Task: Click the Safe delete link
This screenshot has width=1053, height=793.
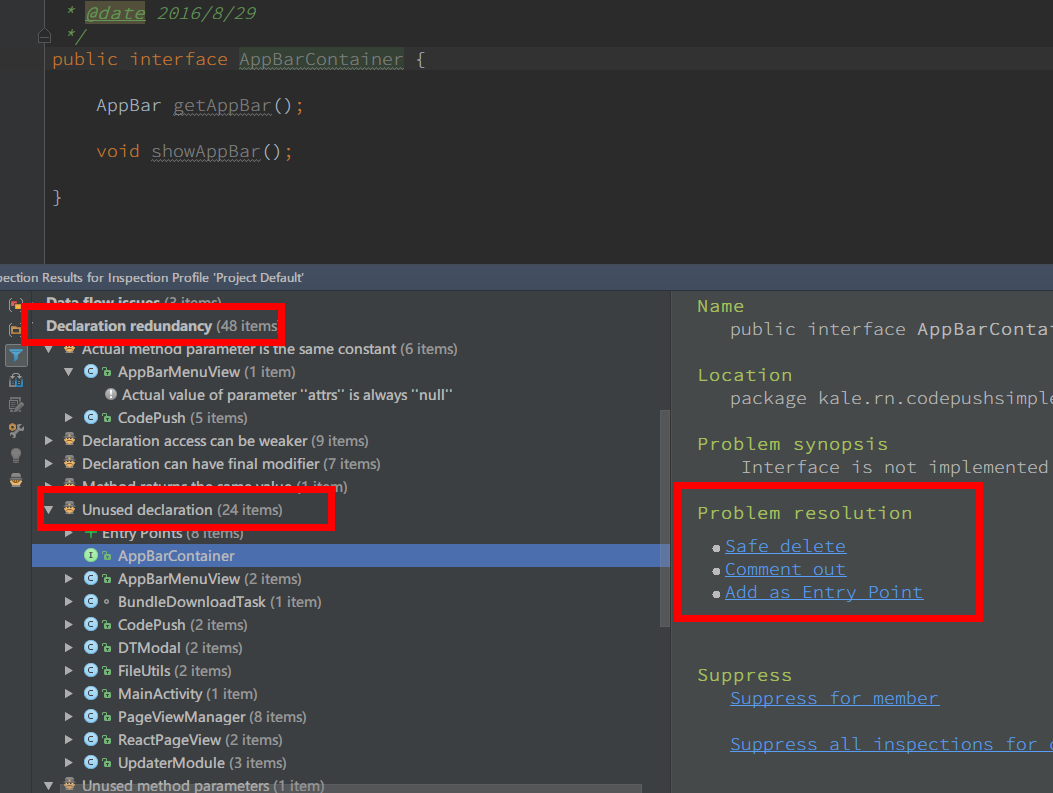Action: coord(785,546)
